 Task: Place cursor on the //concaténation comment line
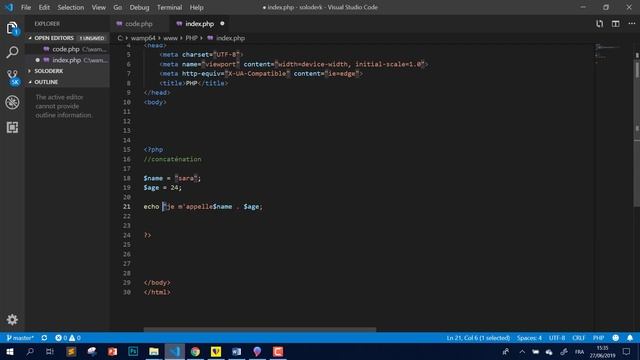pos(172,159)
